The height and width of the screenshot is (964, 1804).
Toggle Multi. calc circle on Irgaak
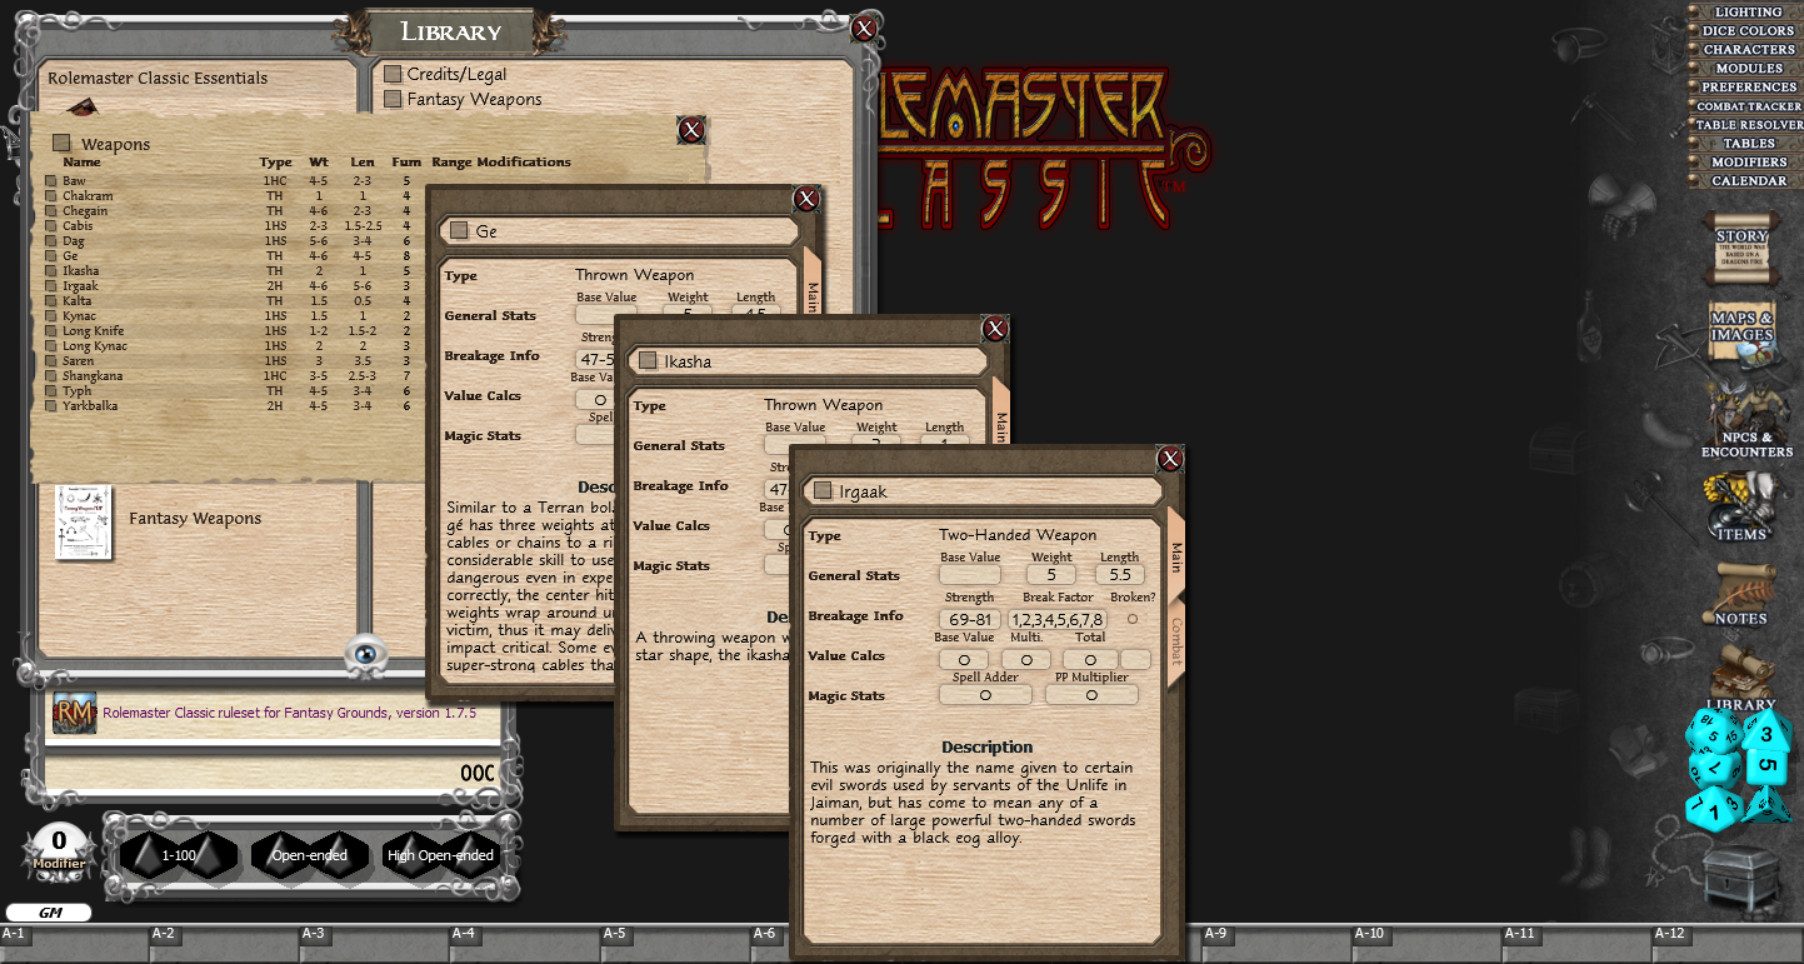tap(1026, 660)
